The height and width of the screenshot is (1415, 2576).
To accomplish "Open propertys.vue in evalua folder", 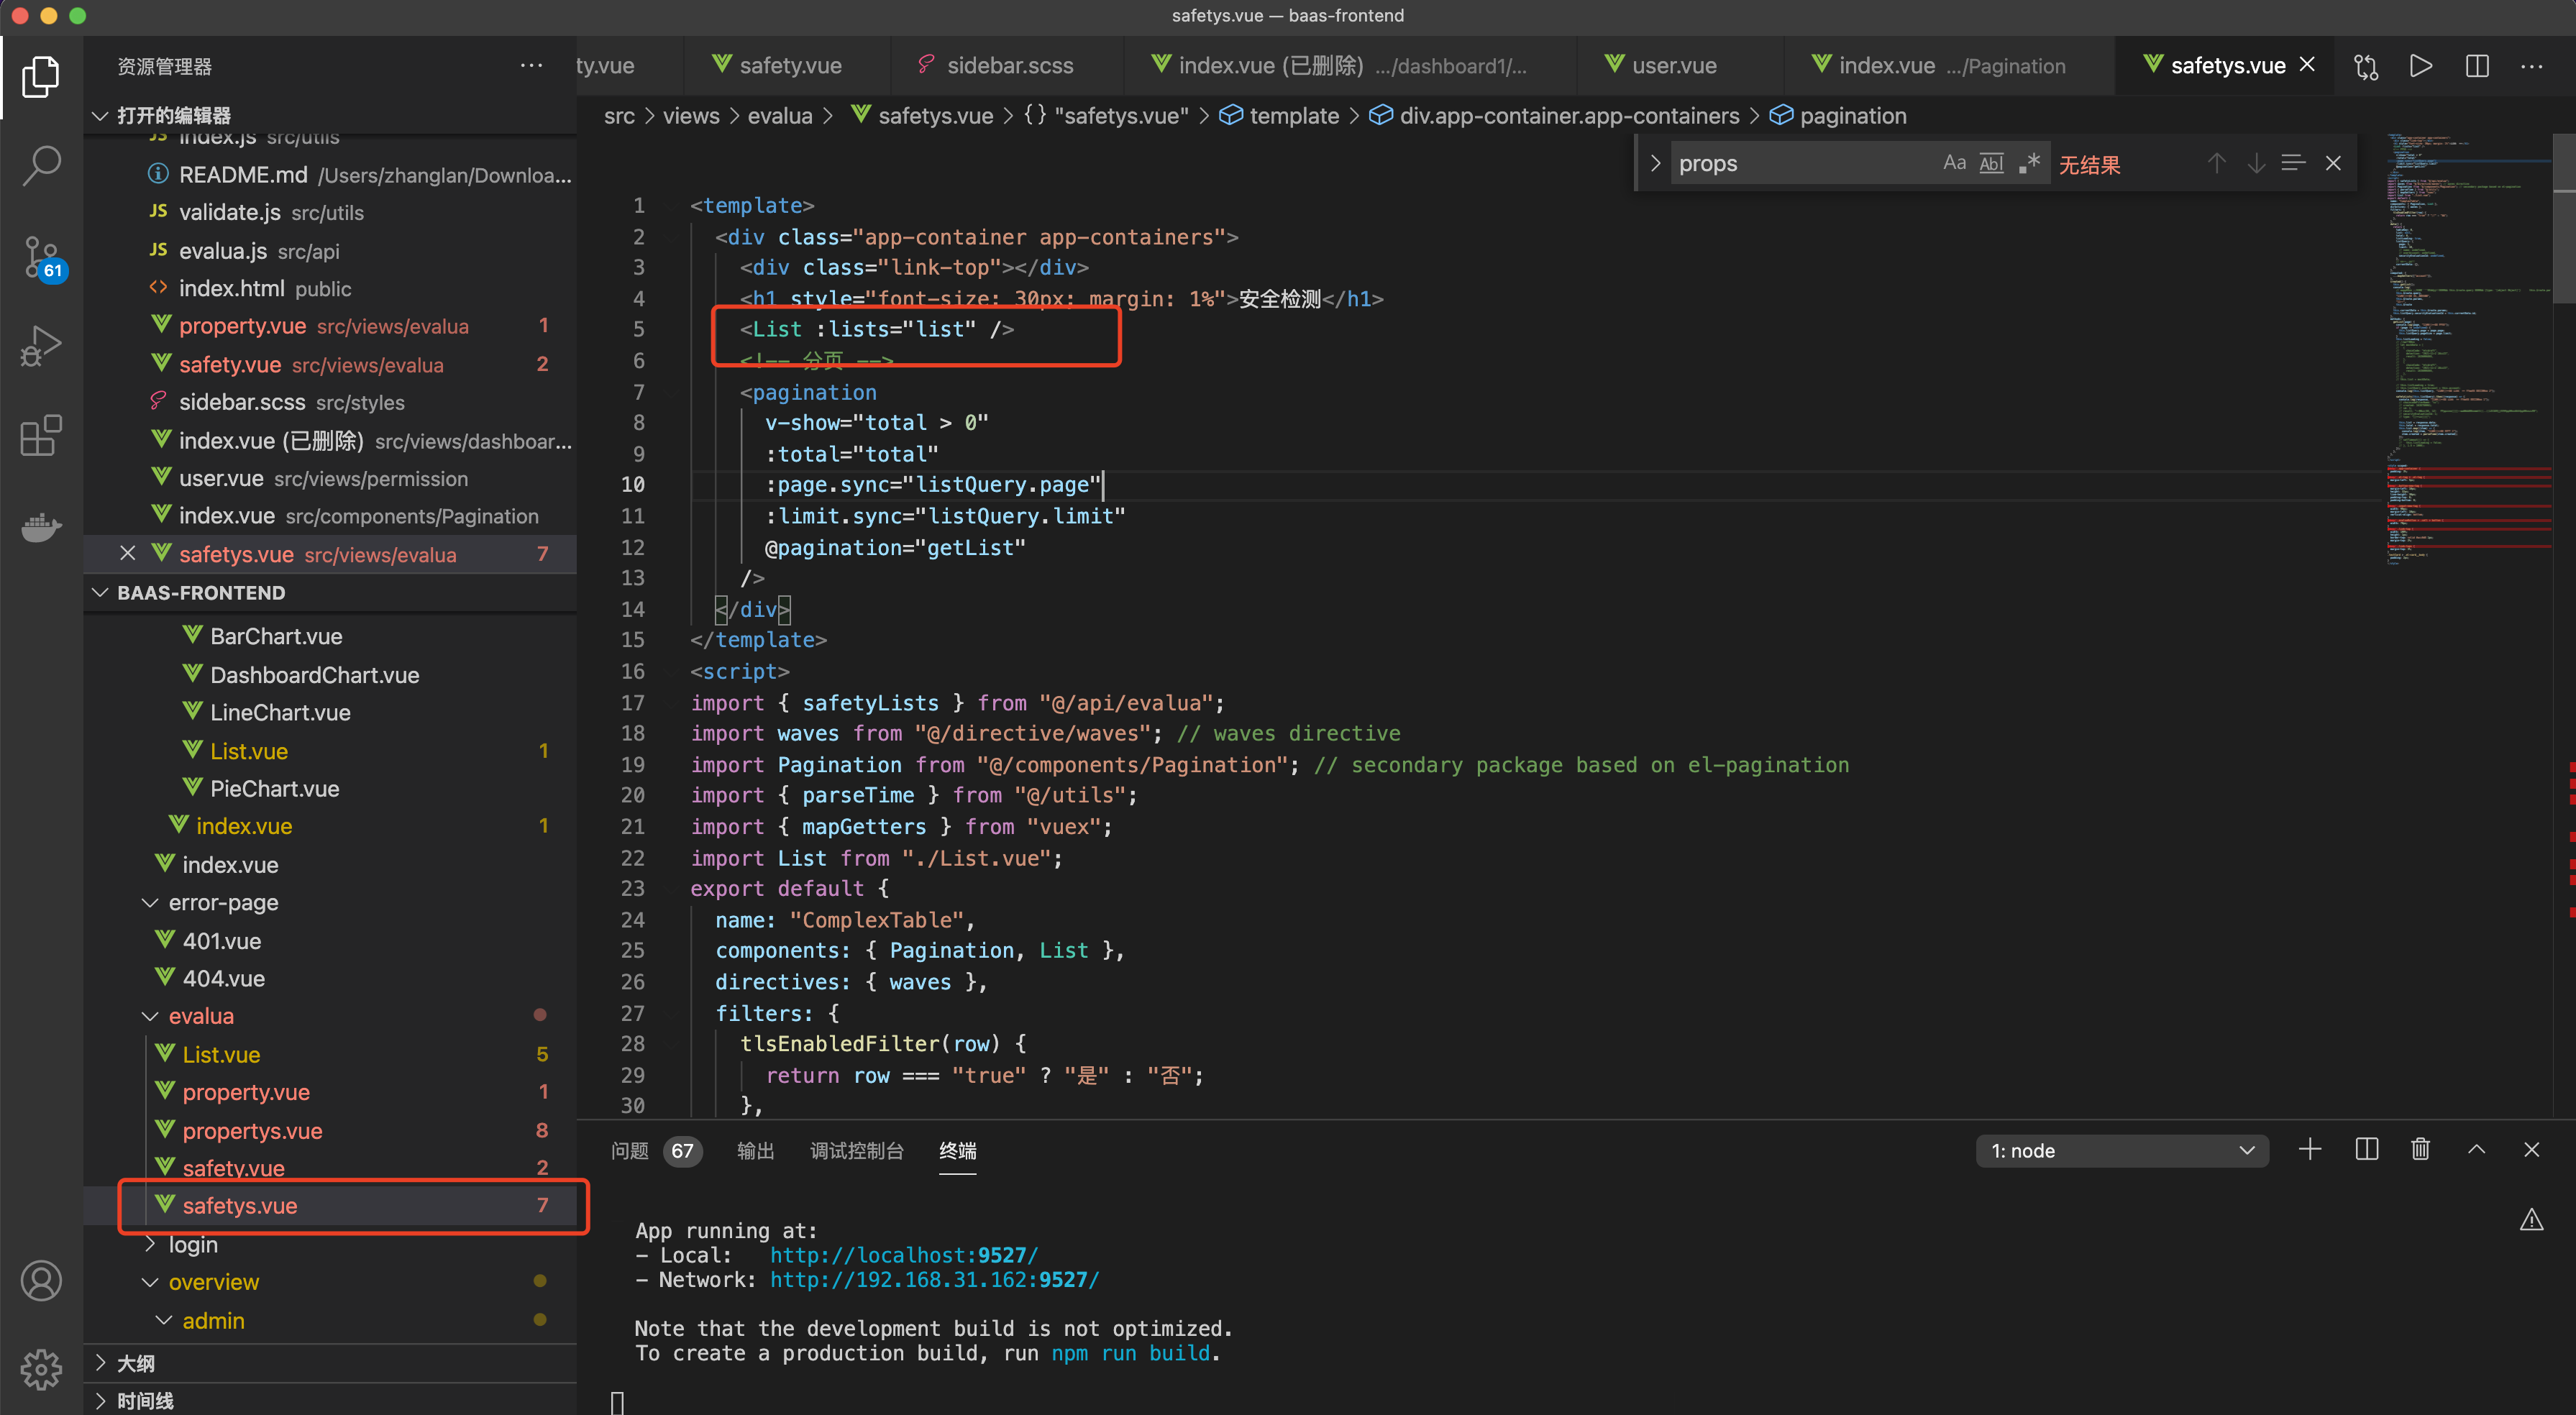I will (252, 1131).
